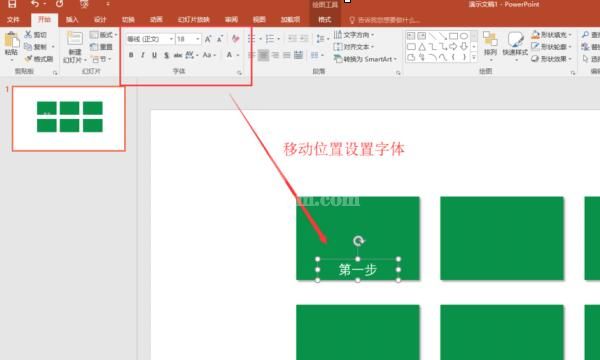Activate the Format Painter brush
The height and width of the screenshot is (360, 600).
[39, 59]
